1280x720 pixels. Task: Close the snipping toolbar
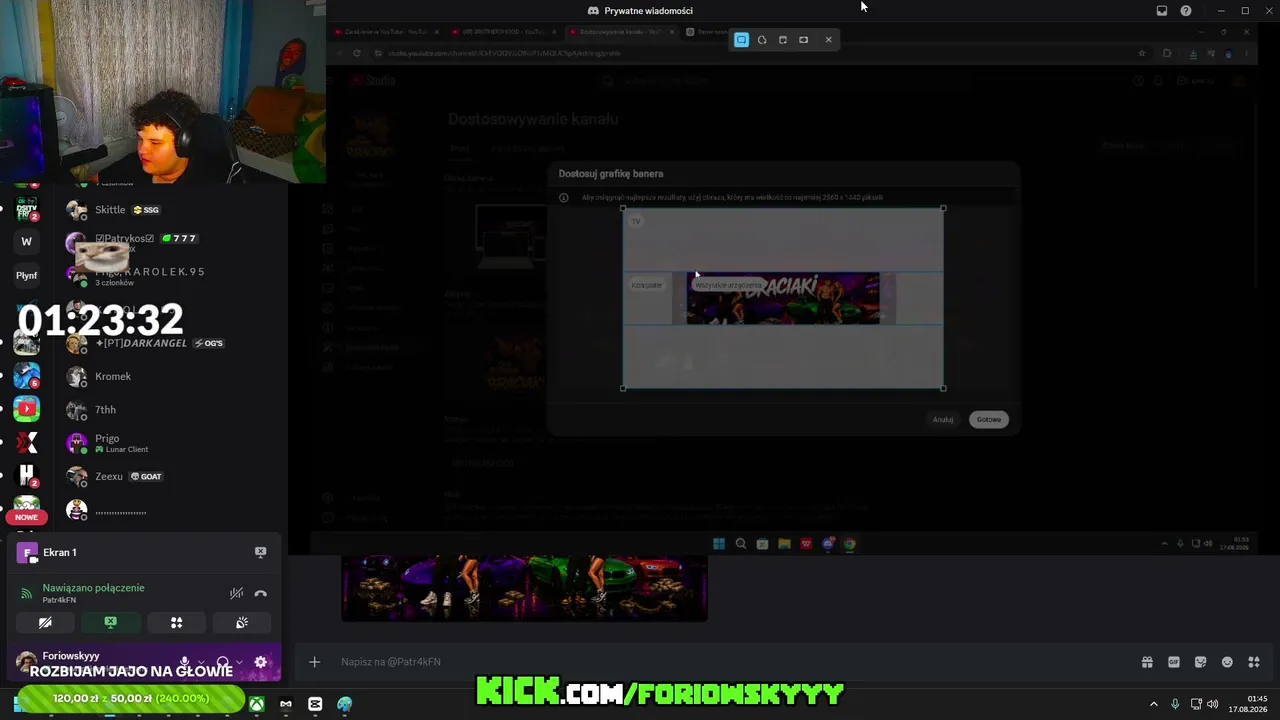pos(828,40)
